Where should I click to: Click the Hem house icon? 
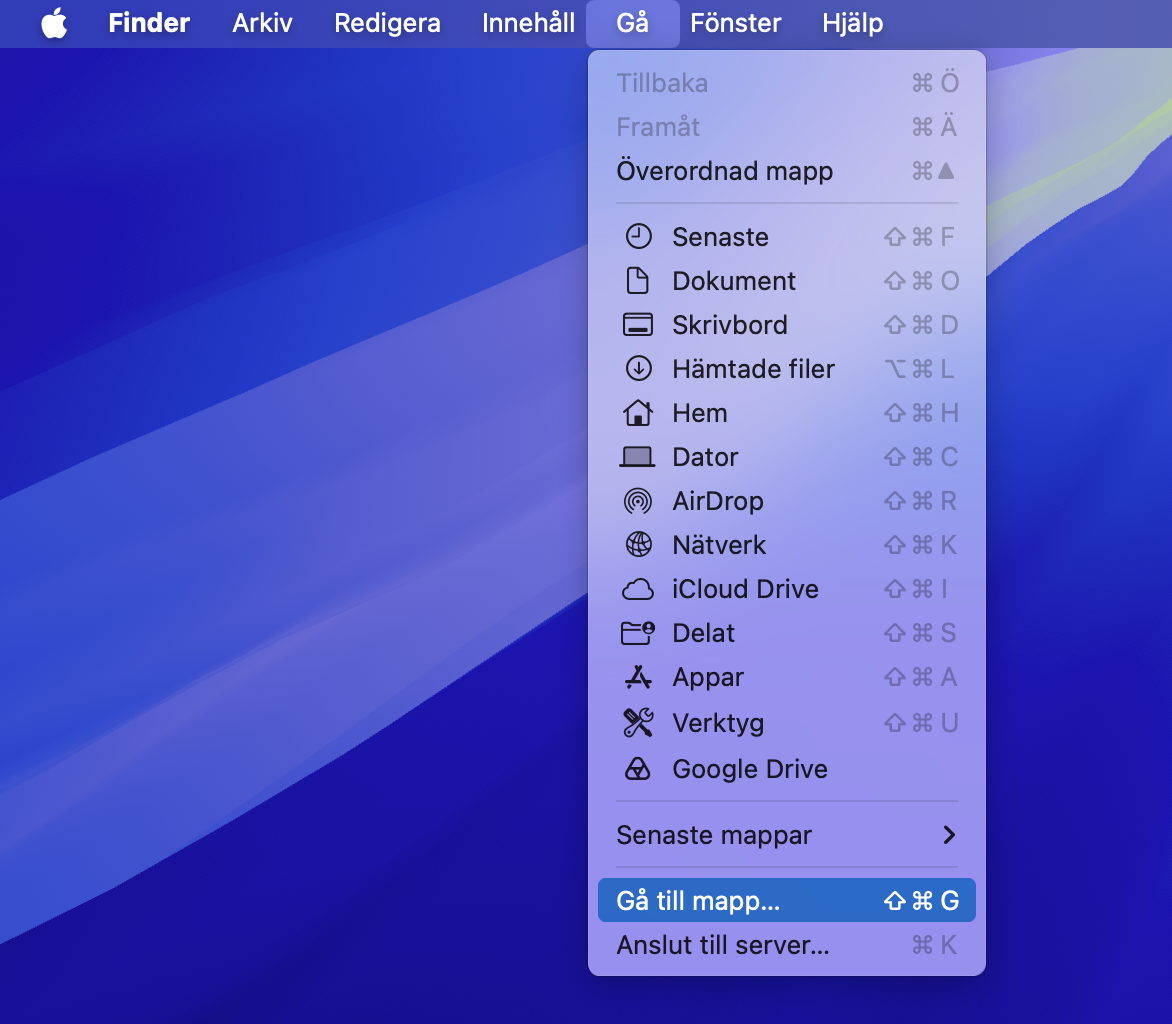point(638,413)
